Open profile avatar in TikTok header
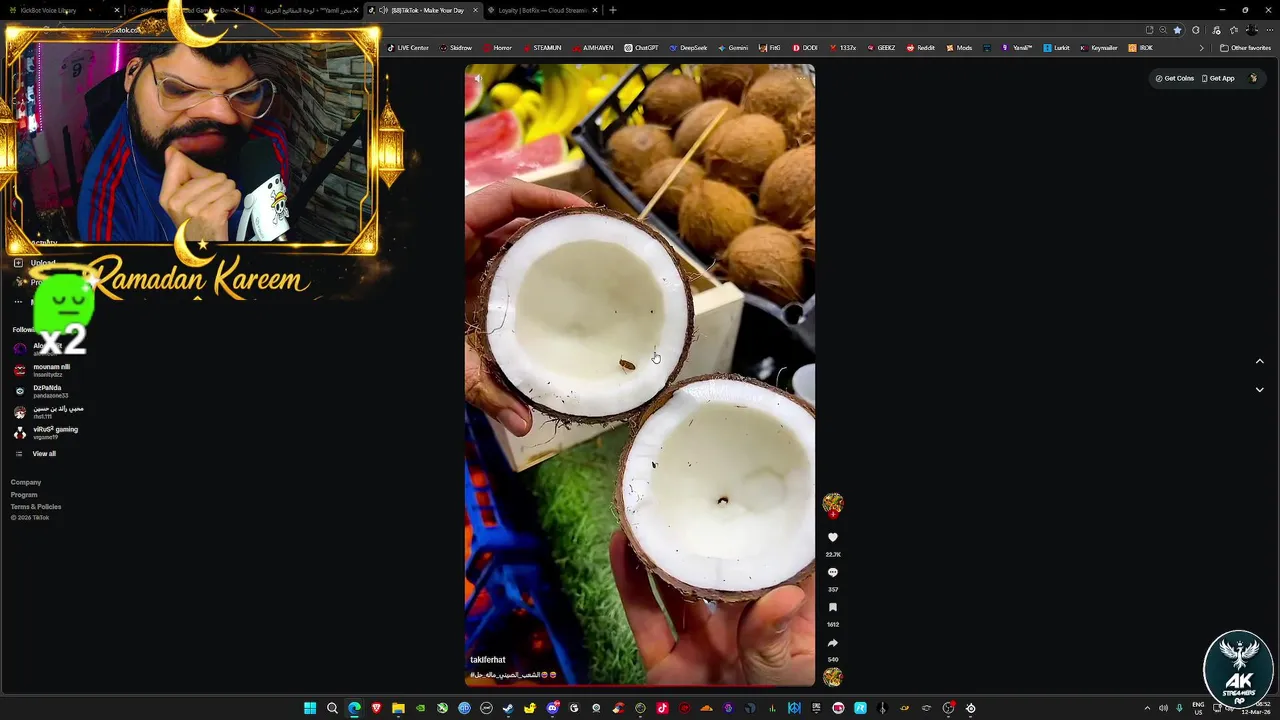The image size is (1280, 720). 1254,78
